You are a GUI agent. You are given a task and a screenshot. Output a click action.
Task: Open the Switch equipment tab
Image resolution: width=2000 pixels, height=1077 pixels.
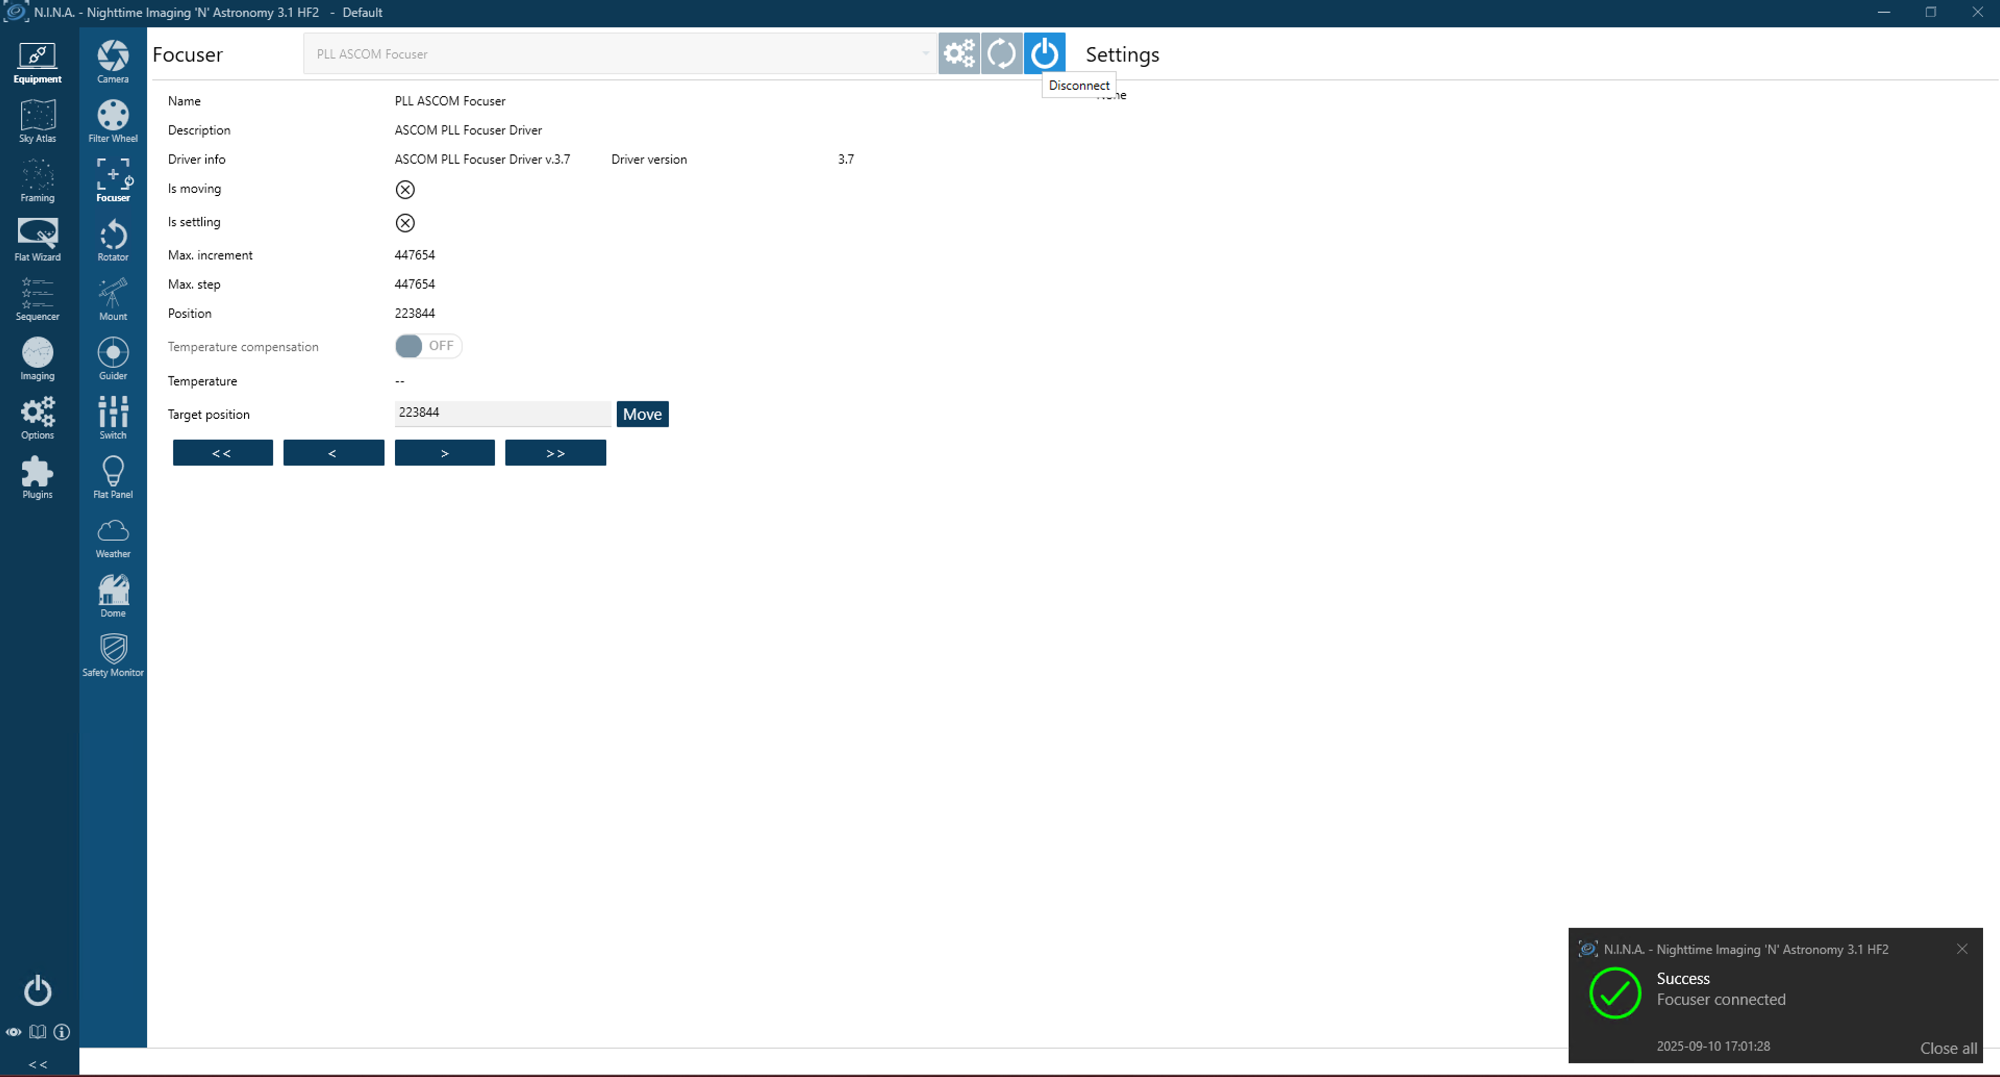pyautogui.click(x=113, y=418)
